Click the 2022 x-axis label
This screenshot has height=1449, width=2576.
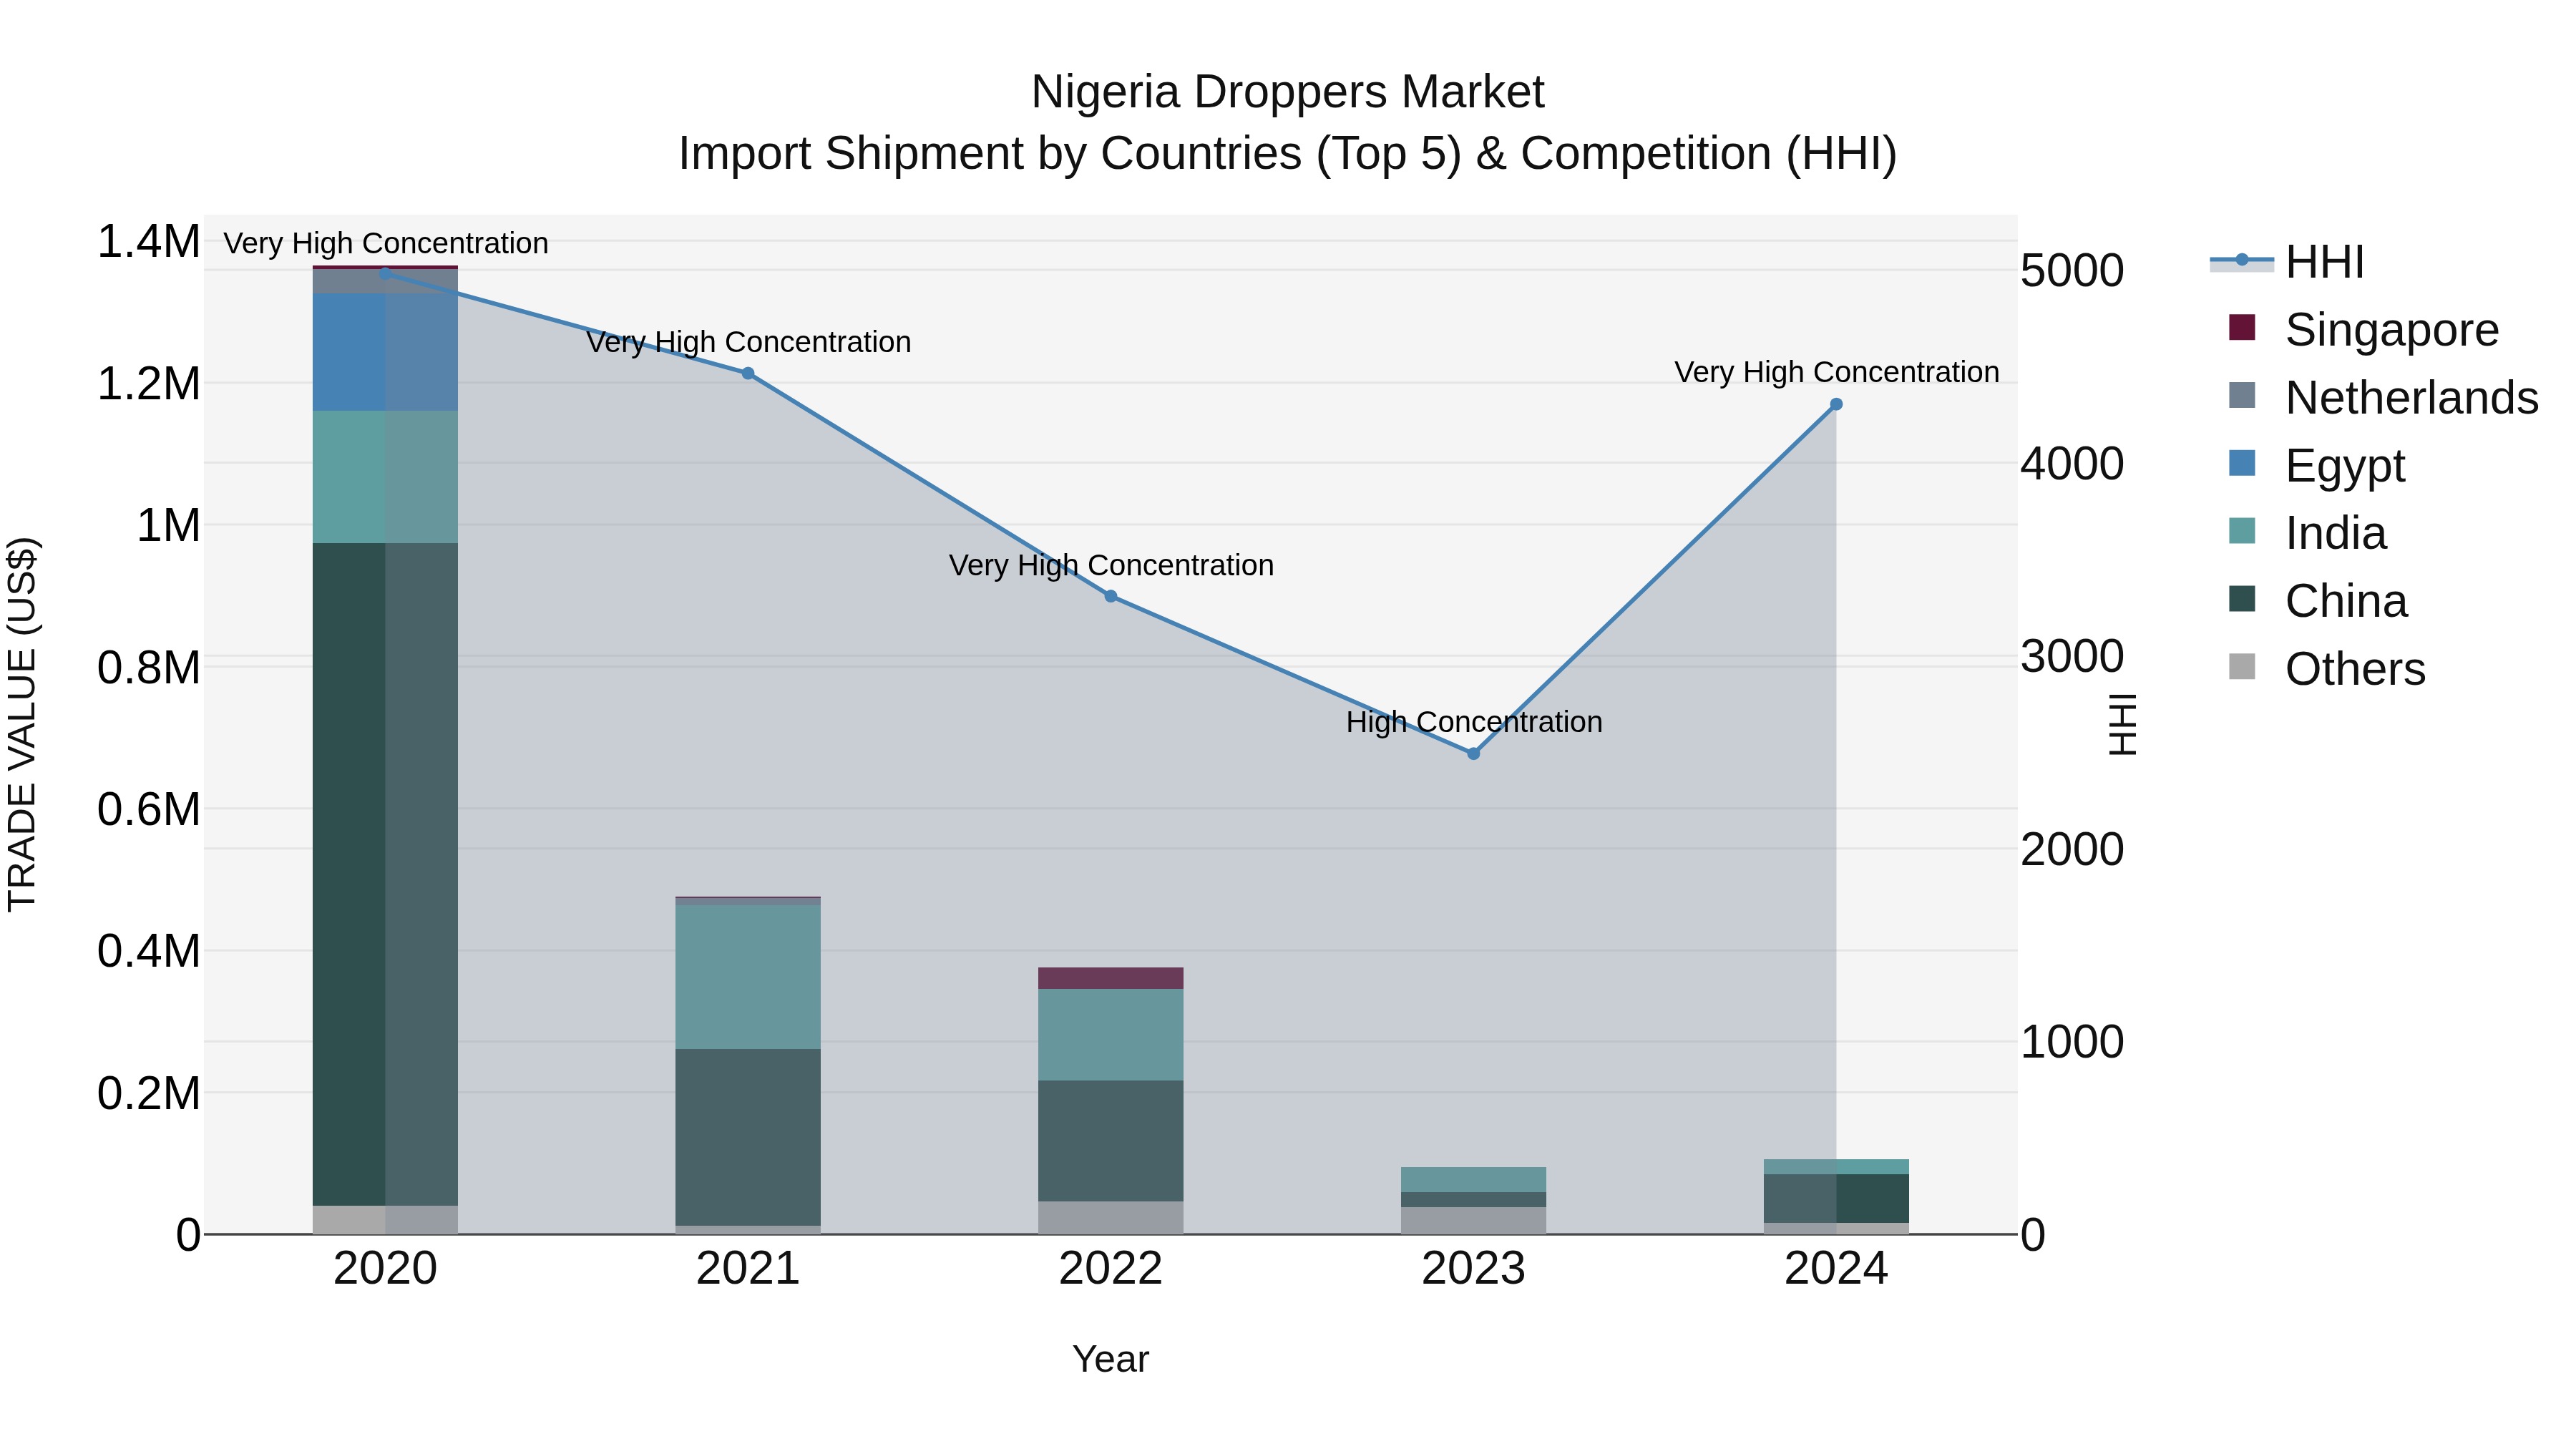point(1111,1269)
